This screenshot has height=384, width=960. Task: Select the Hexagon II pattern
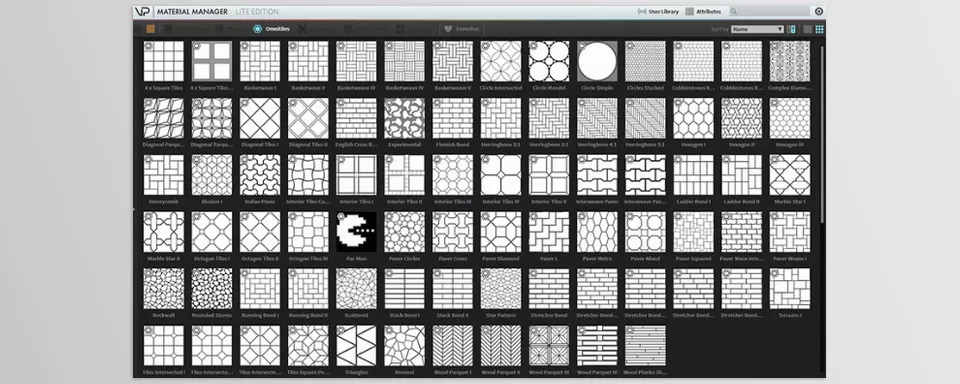(x=741, y=118)
